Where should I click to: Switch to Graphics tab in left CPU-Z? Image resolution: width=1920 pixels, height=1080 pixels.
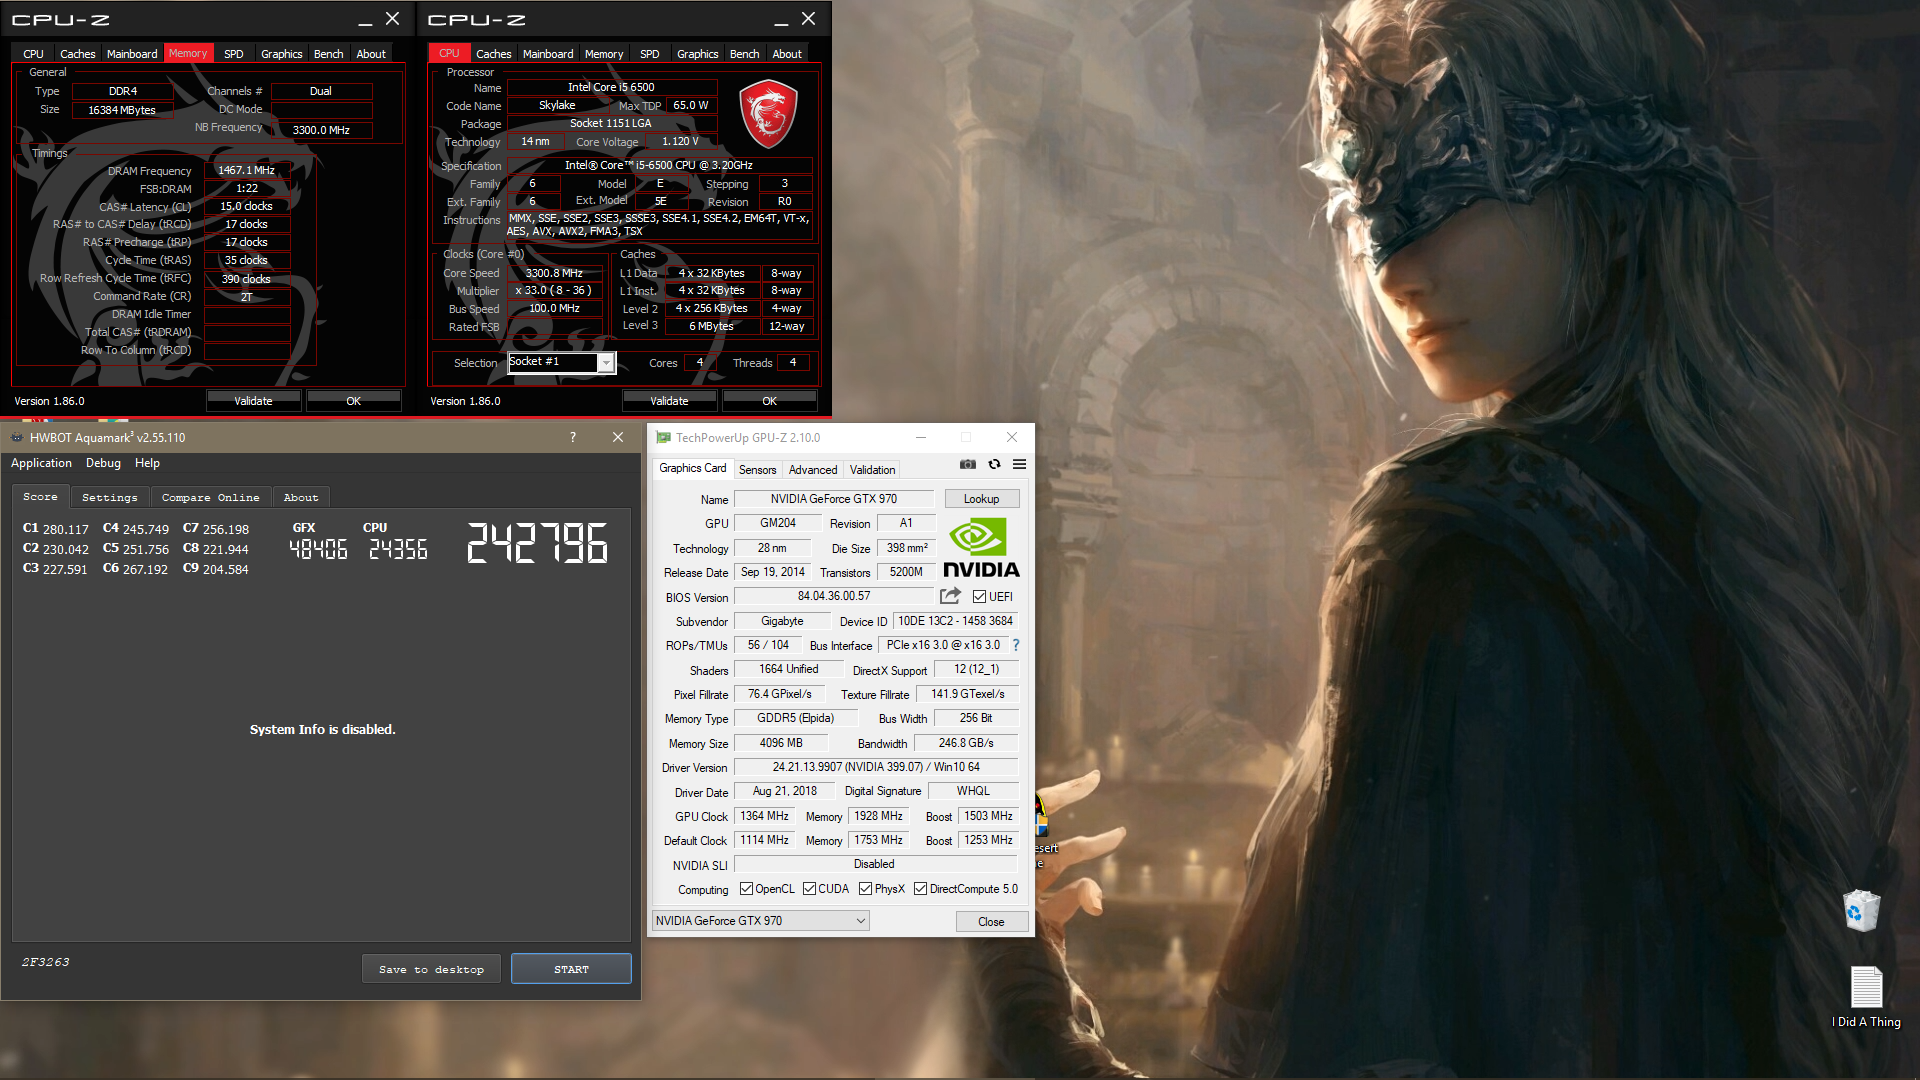pyautogui.click(x=281, y=54)
